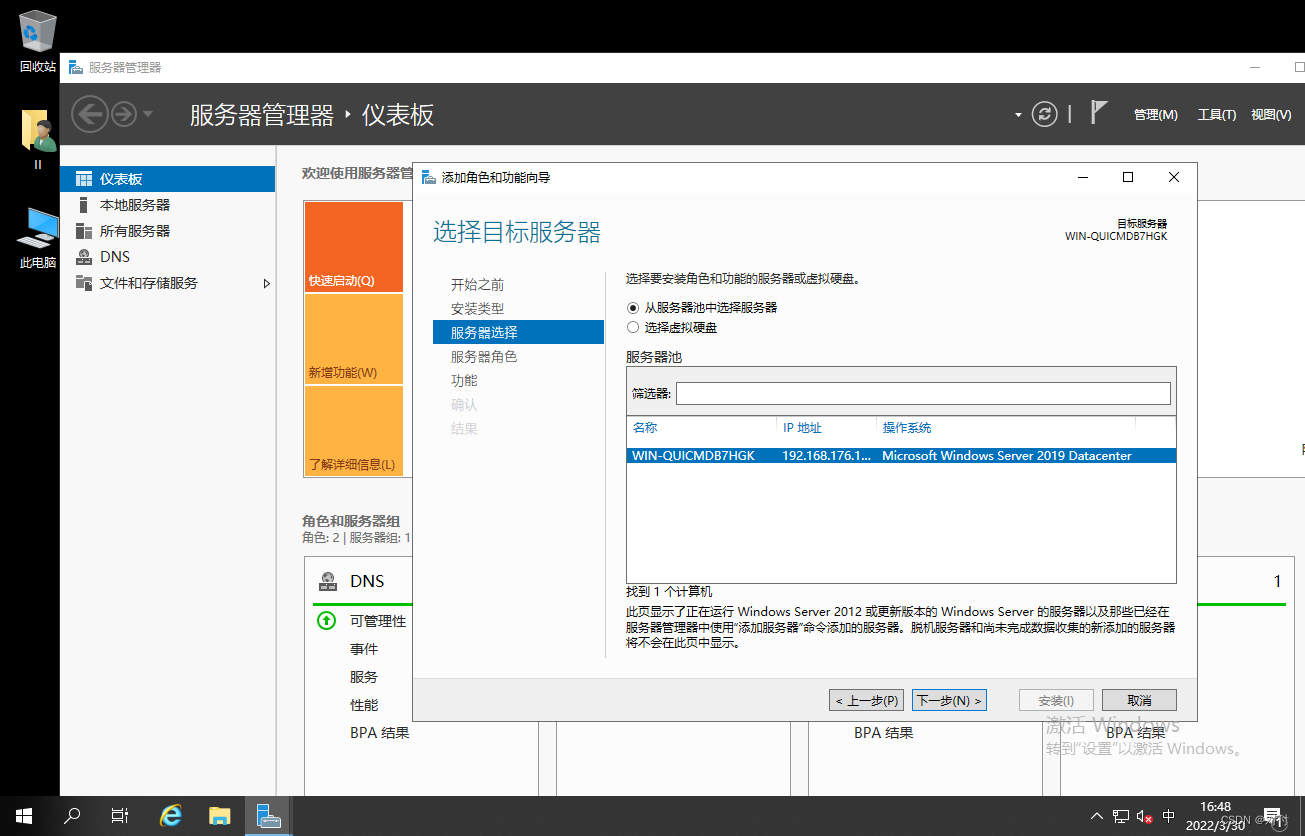Open the 管理(M) menu

click(x=1155, y=114)
